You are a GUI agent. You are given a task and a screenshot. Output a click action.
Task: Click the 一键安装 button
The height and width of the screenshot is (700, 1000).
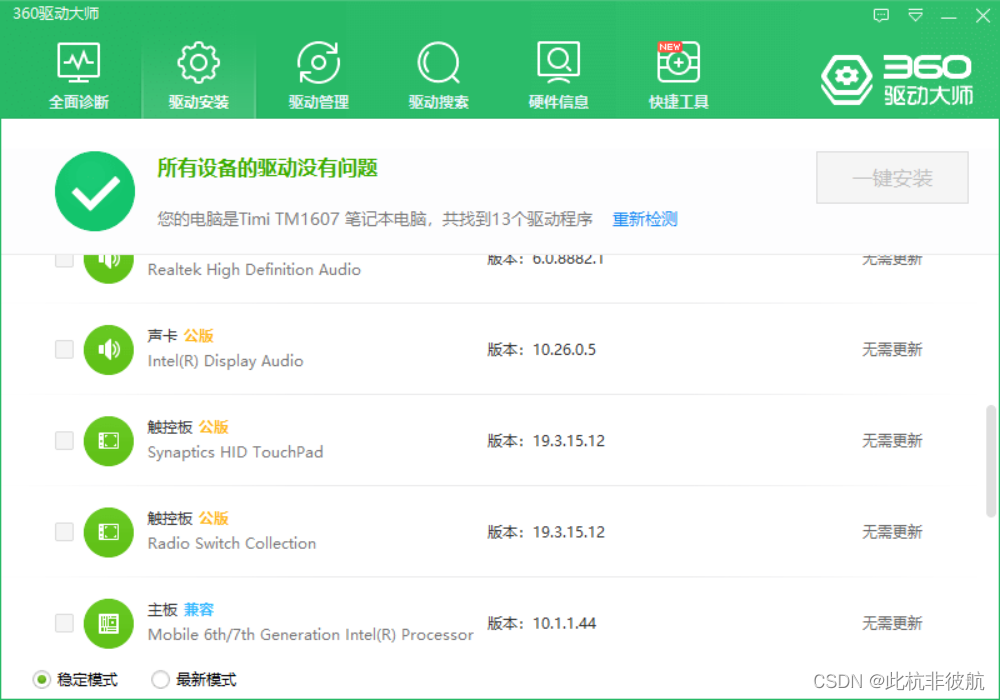point(892,178)
